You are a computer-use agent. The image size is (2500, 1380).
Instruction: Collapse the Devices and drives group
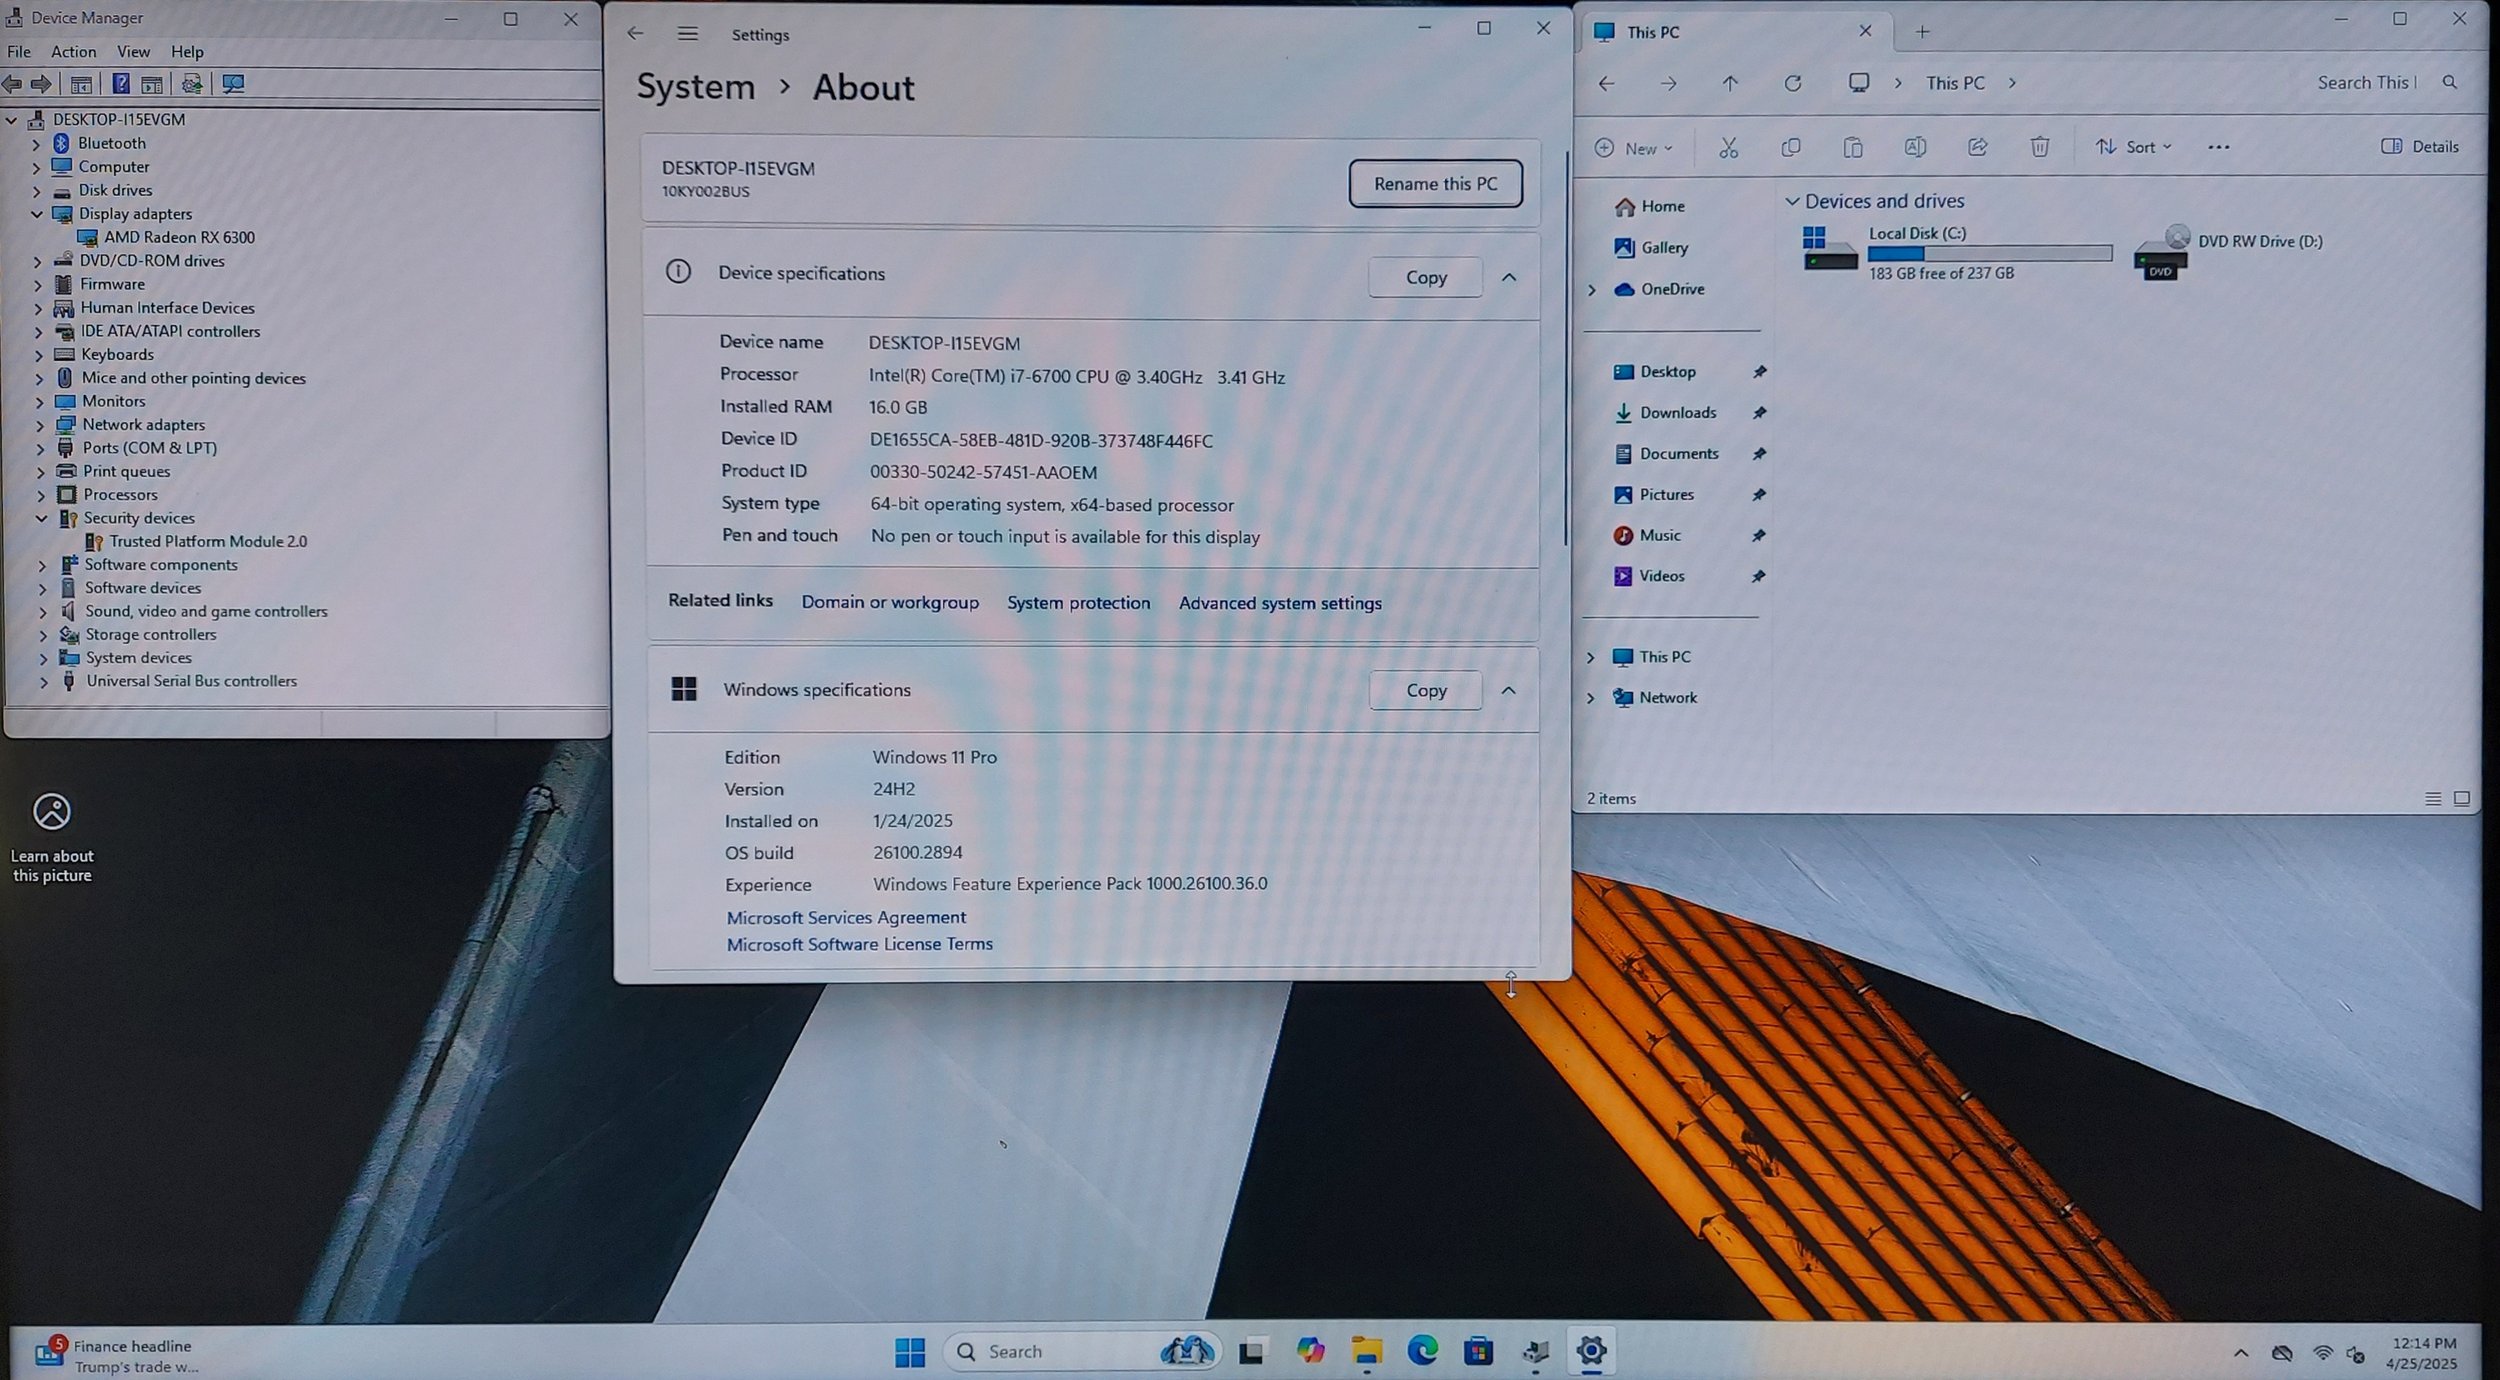(1792, 201)
